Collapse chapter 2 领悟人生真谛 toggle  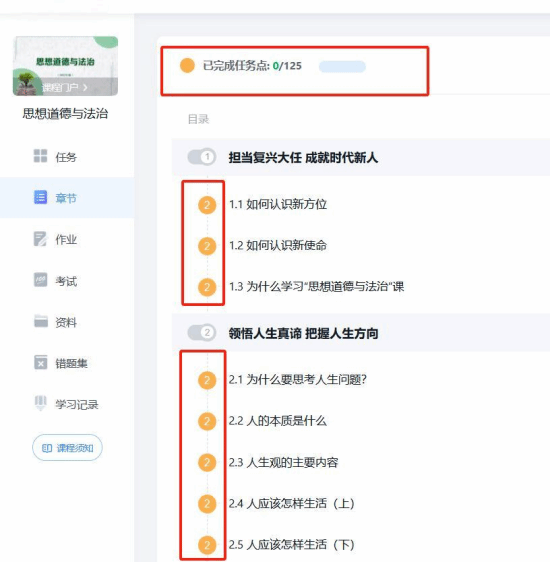click(x=201, y=332)
